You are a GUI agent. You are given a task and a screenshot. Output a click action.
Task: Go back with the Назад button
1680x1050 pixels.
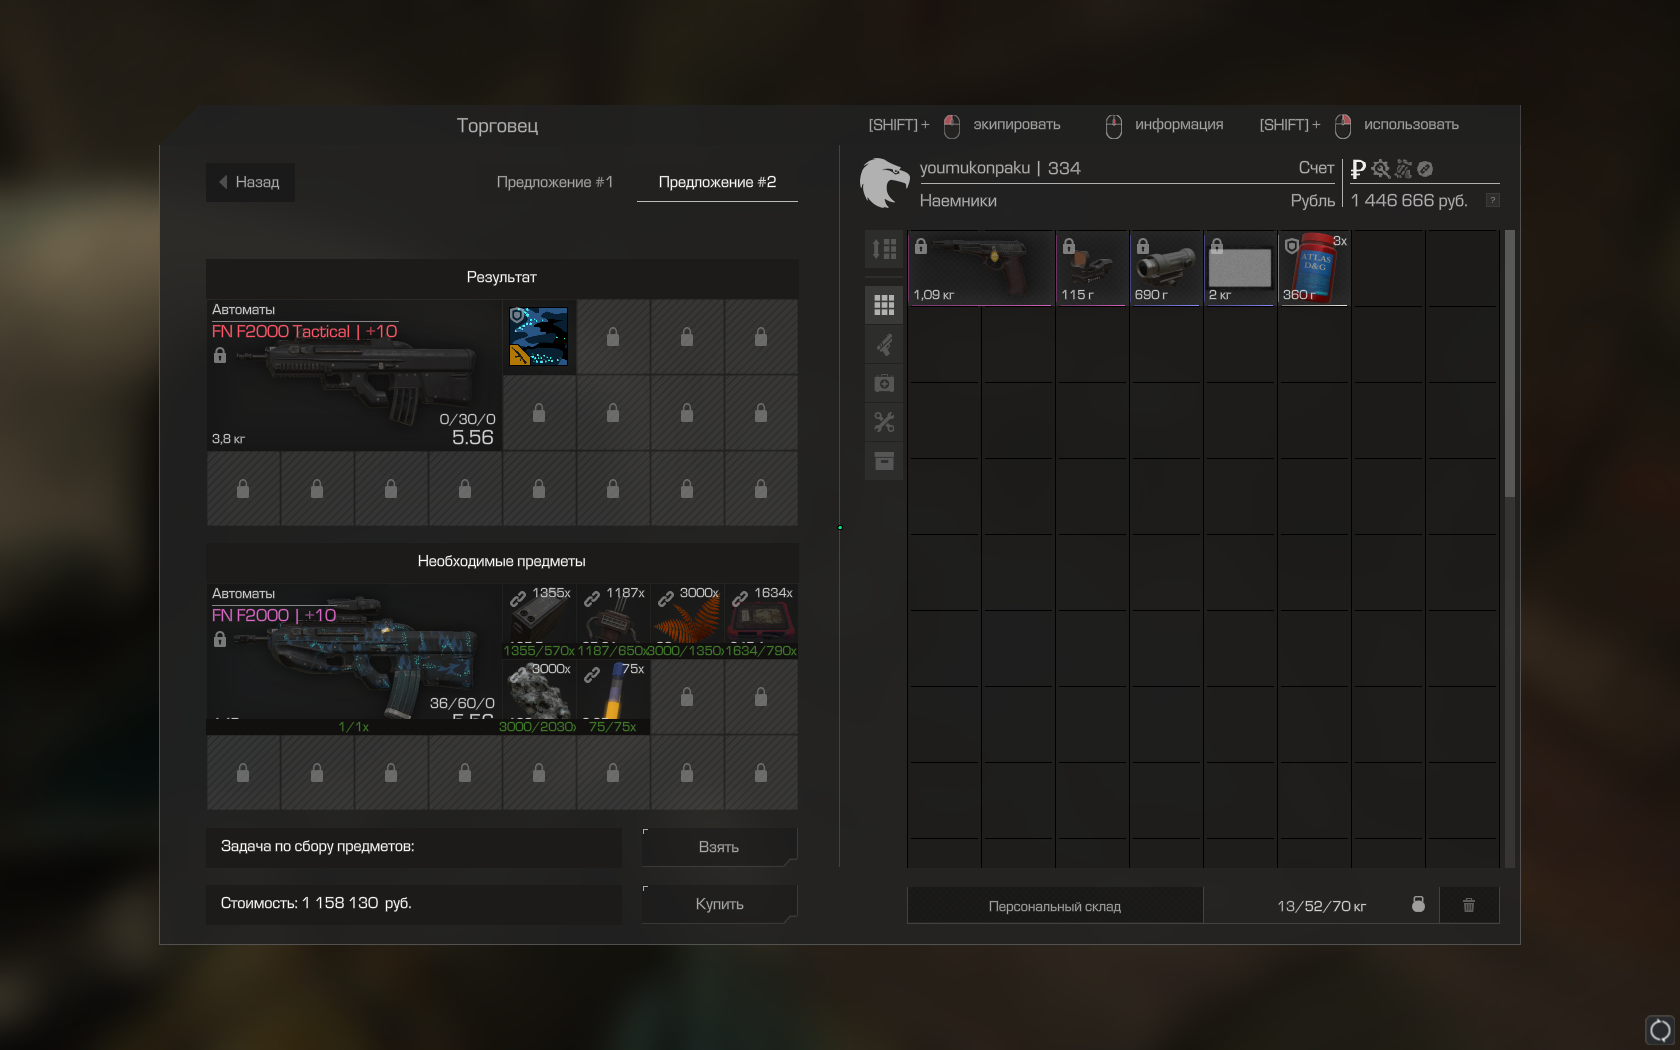click(250, 182)
